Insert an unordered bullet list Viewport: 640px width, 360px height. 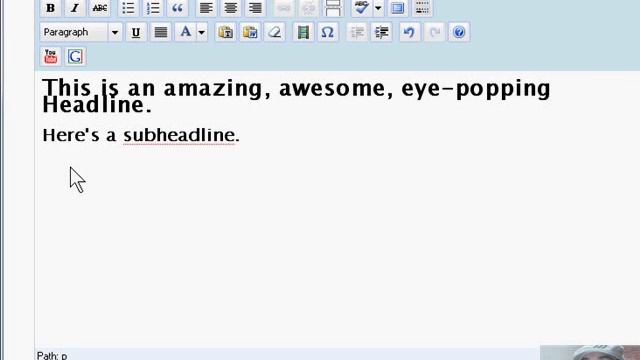[x=128, y=8]
